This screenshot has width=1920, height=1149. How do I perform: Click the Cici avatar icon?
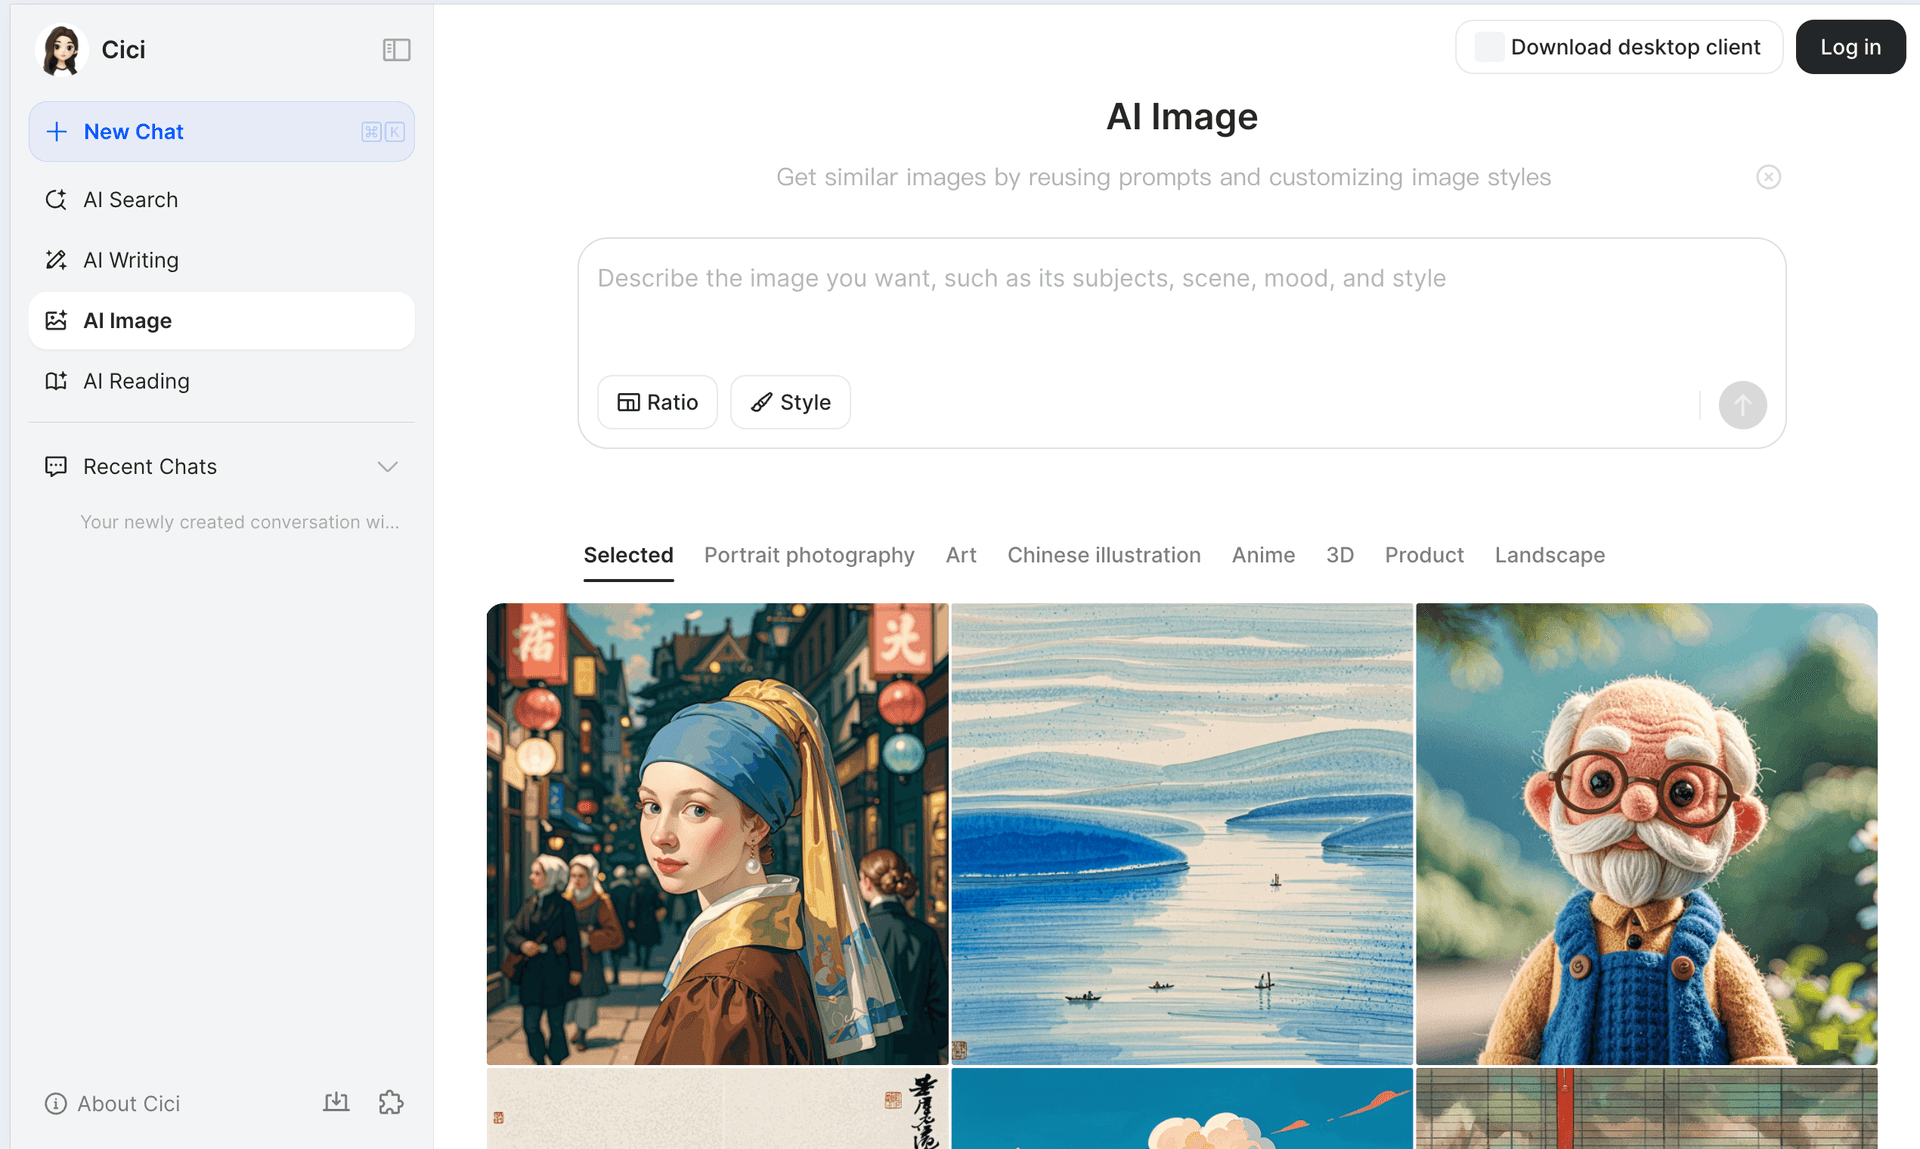click(62, 50)
